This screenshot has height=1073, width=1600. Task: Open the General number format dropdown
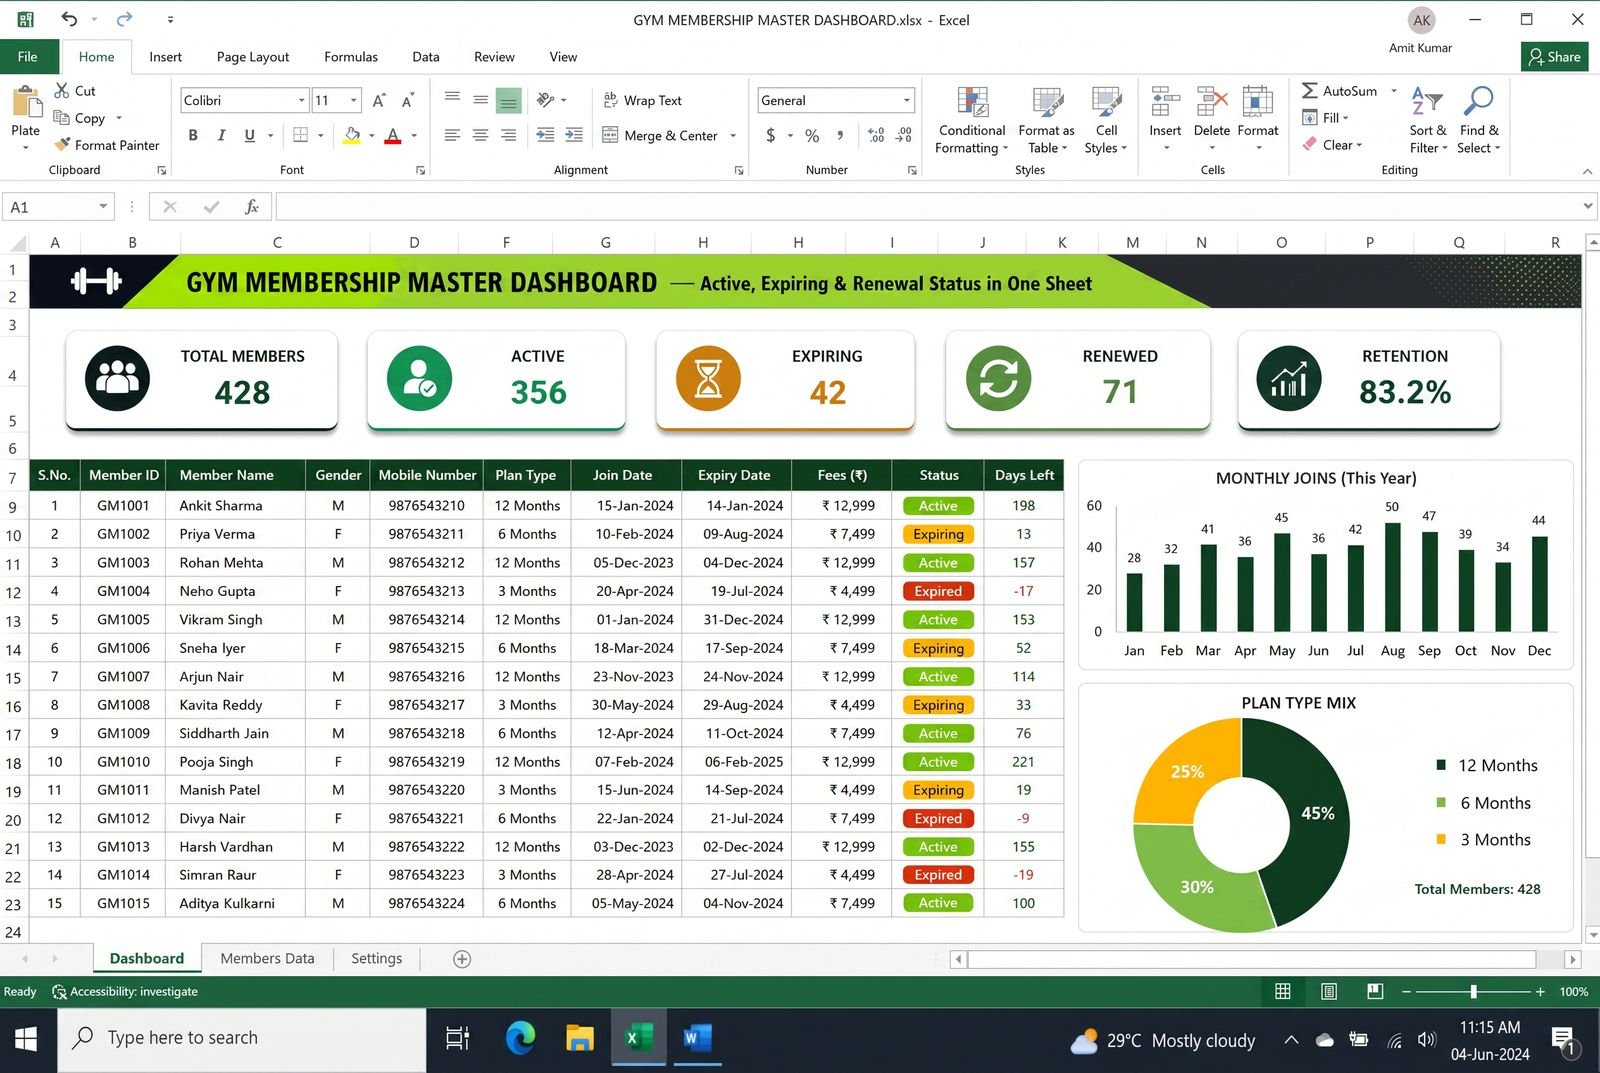[907, 100]
